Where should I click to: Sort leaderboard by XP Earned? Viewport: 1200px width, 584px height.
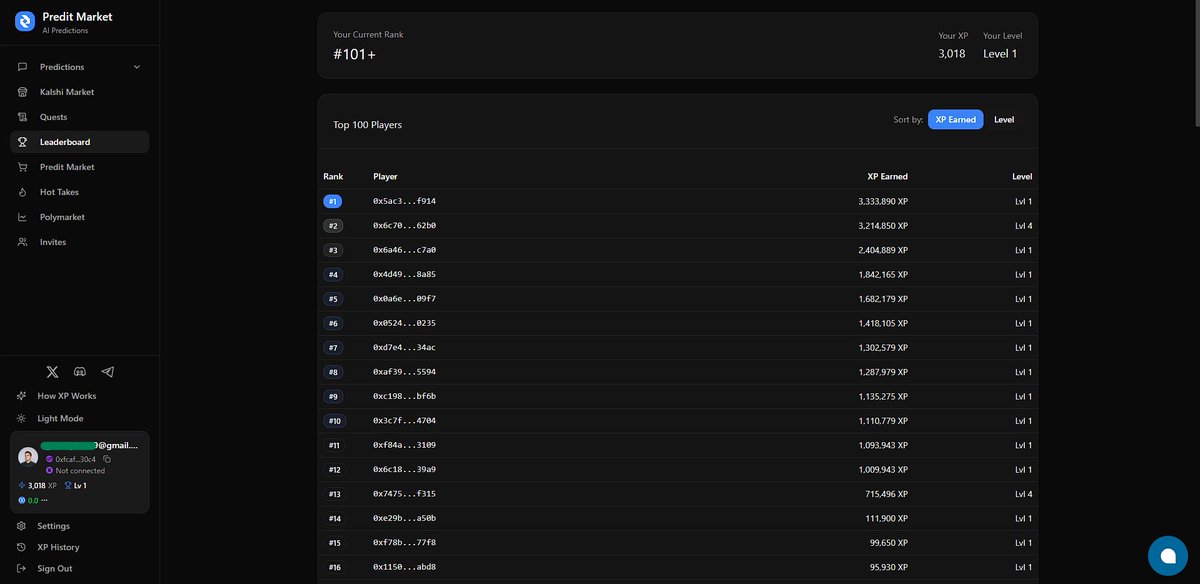coord(955,119)
